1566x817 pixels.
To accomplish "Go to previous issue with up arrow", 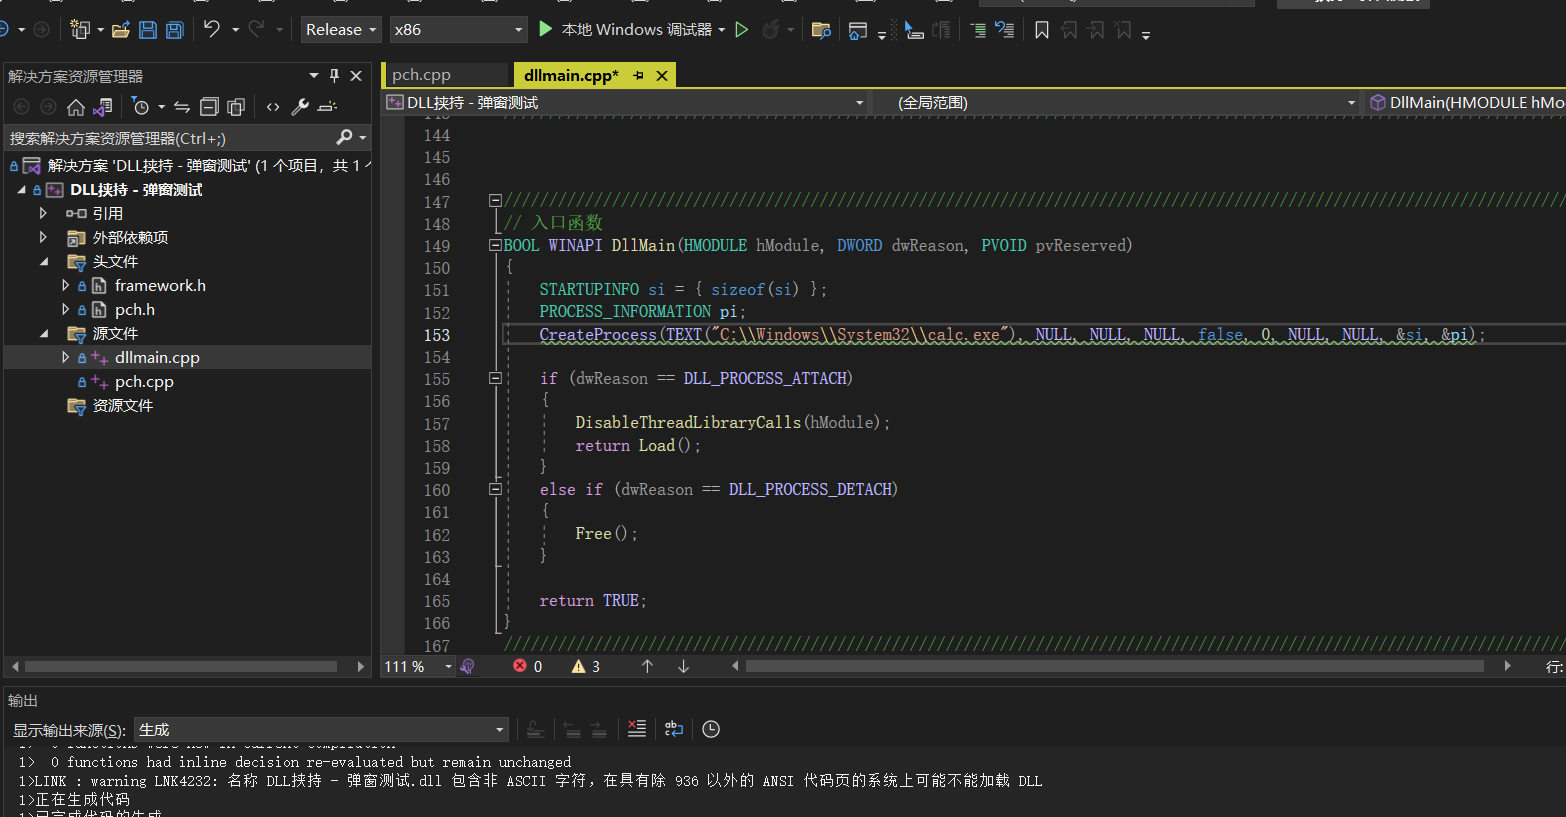I will pos(647,666).
